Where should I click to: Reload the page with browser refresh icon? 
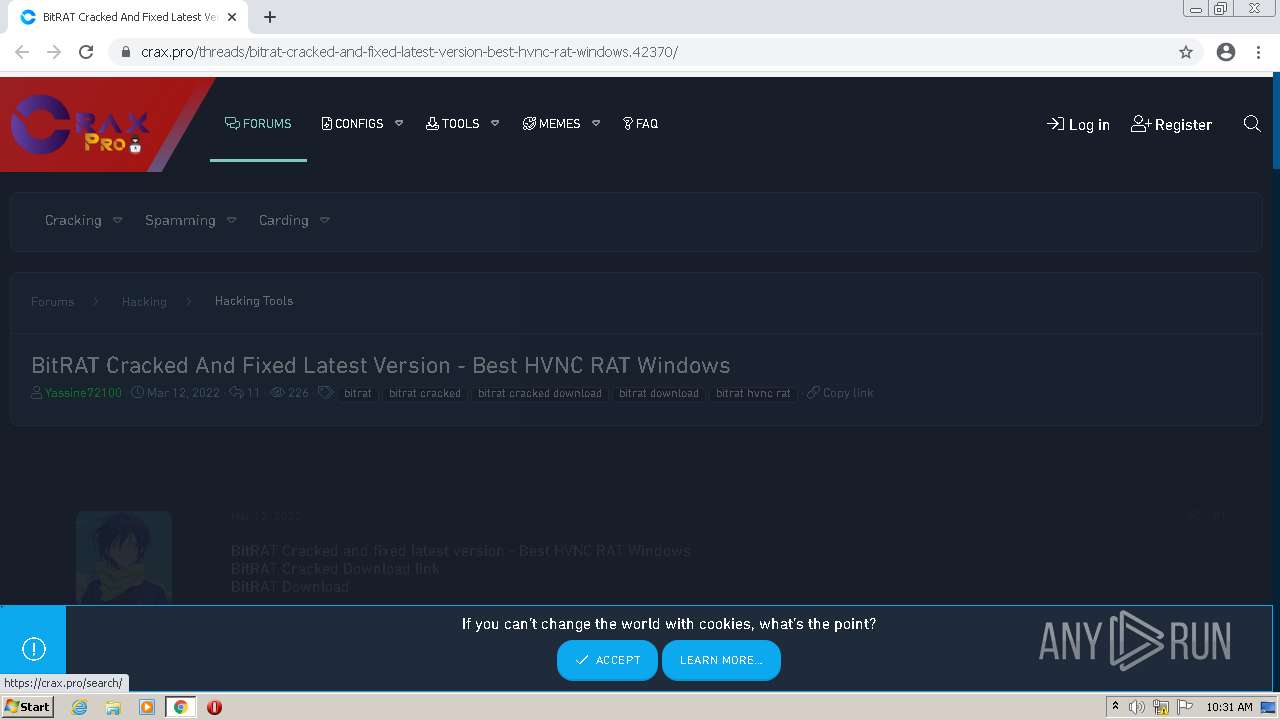click(86, 52)
